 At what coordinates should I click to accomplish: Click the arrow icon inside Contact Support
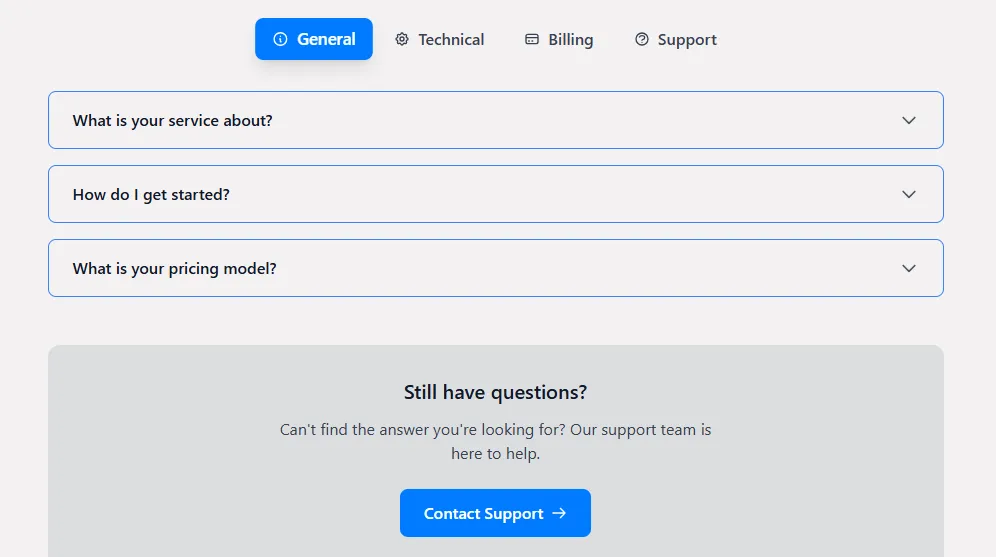pyautogui.click(x=560, y=513)
